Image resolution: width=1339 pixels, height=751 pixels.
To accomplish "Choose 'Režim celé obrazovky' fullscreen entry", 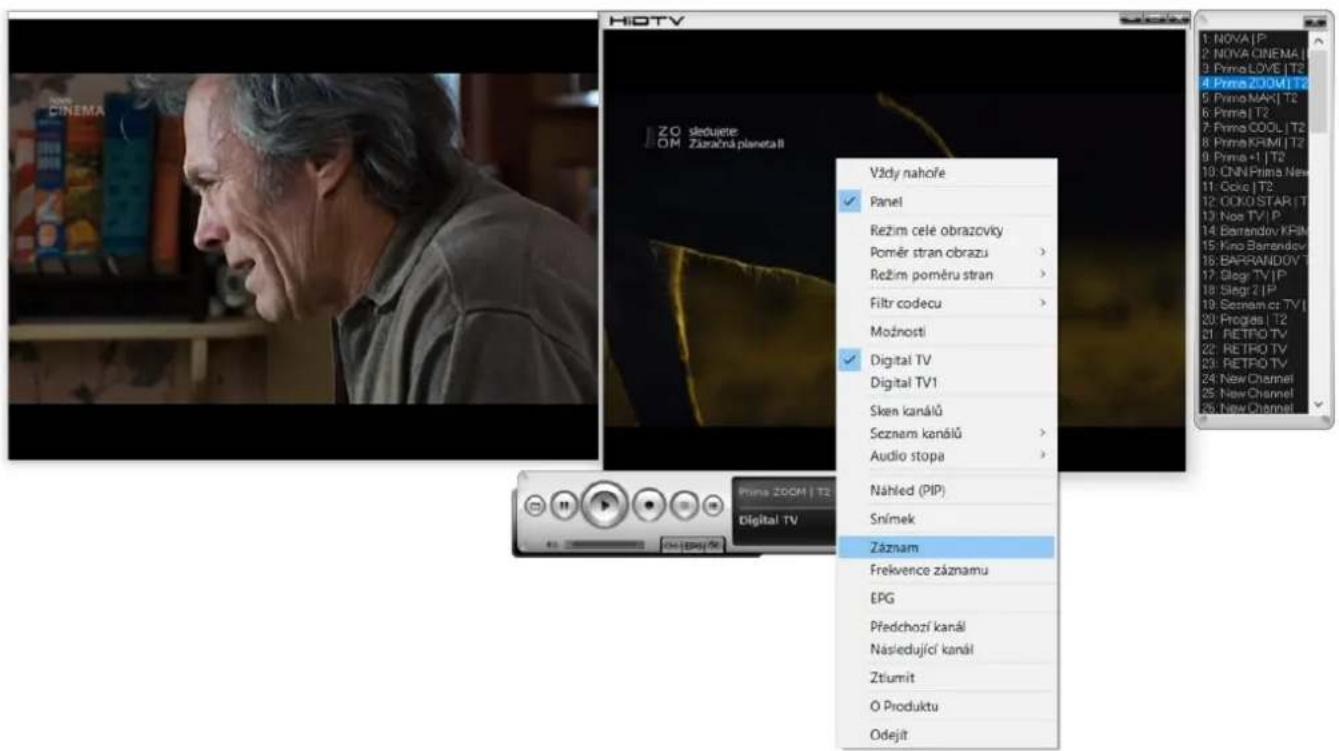I will tap(946, 230).
